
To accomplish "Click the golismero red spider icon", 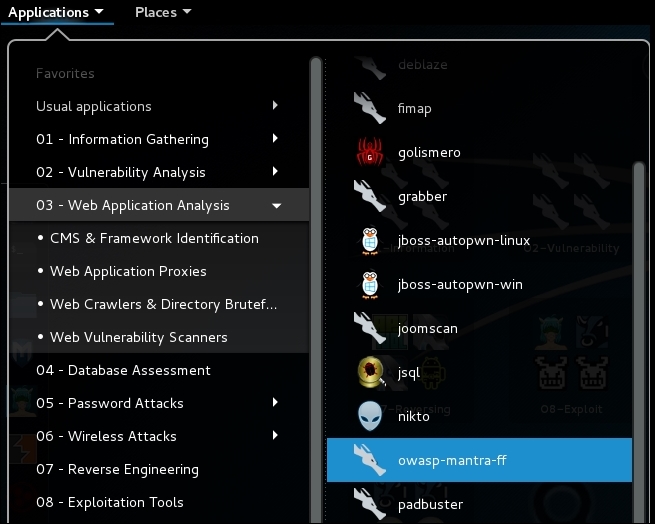I will click(x=370, y=152).
